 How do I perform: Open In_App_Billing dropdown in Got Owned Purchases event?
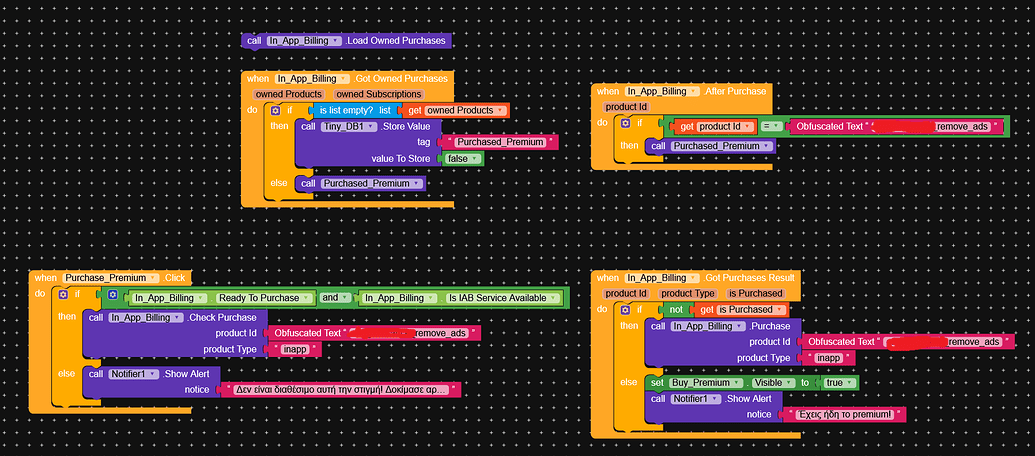pyautogui.click(x=312, y=79)
